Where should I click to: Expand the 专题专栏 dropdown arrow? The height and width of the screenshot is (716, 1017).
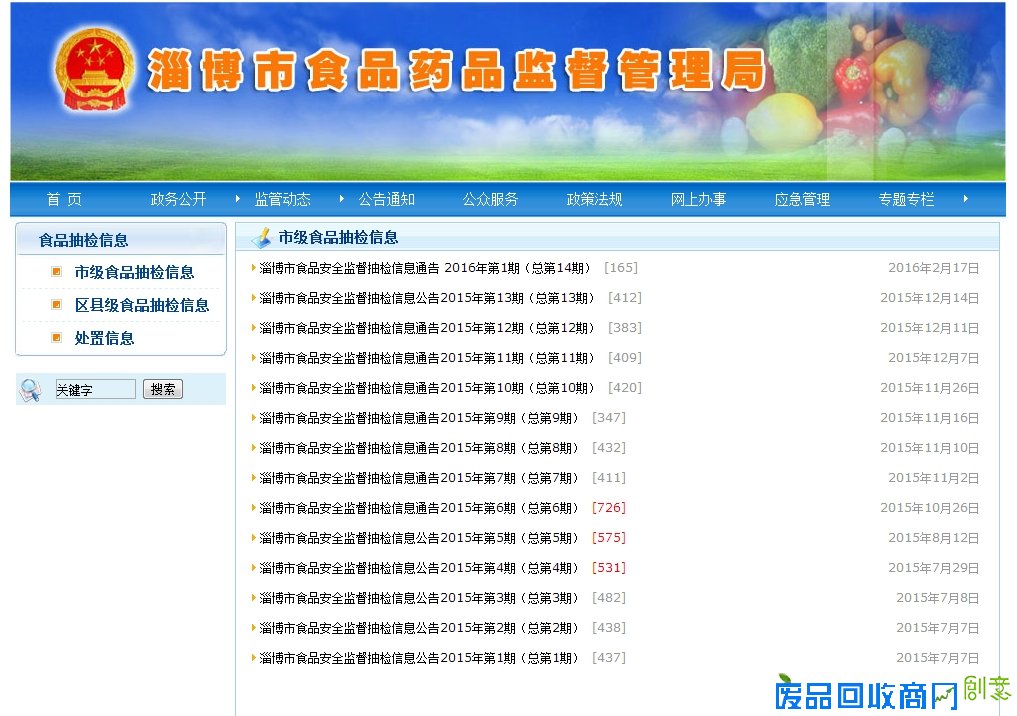[966, 199]
